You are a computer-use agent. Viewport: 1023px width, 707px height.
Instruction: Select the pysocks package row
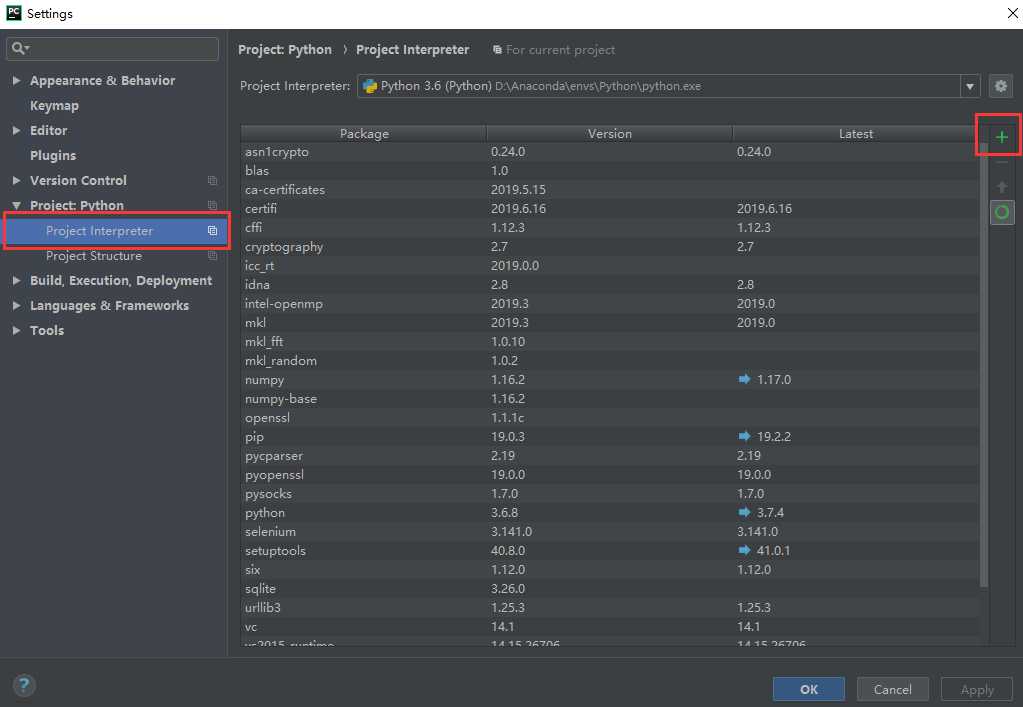coord(609,494)
